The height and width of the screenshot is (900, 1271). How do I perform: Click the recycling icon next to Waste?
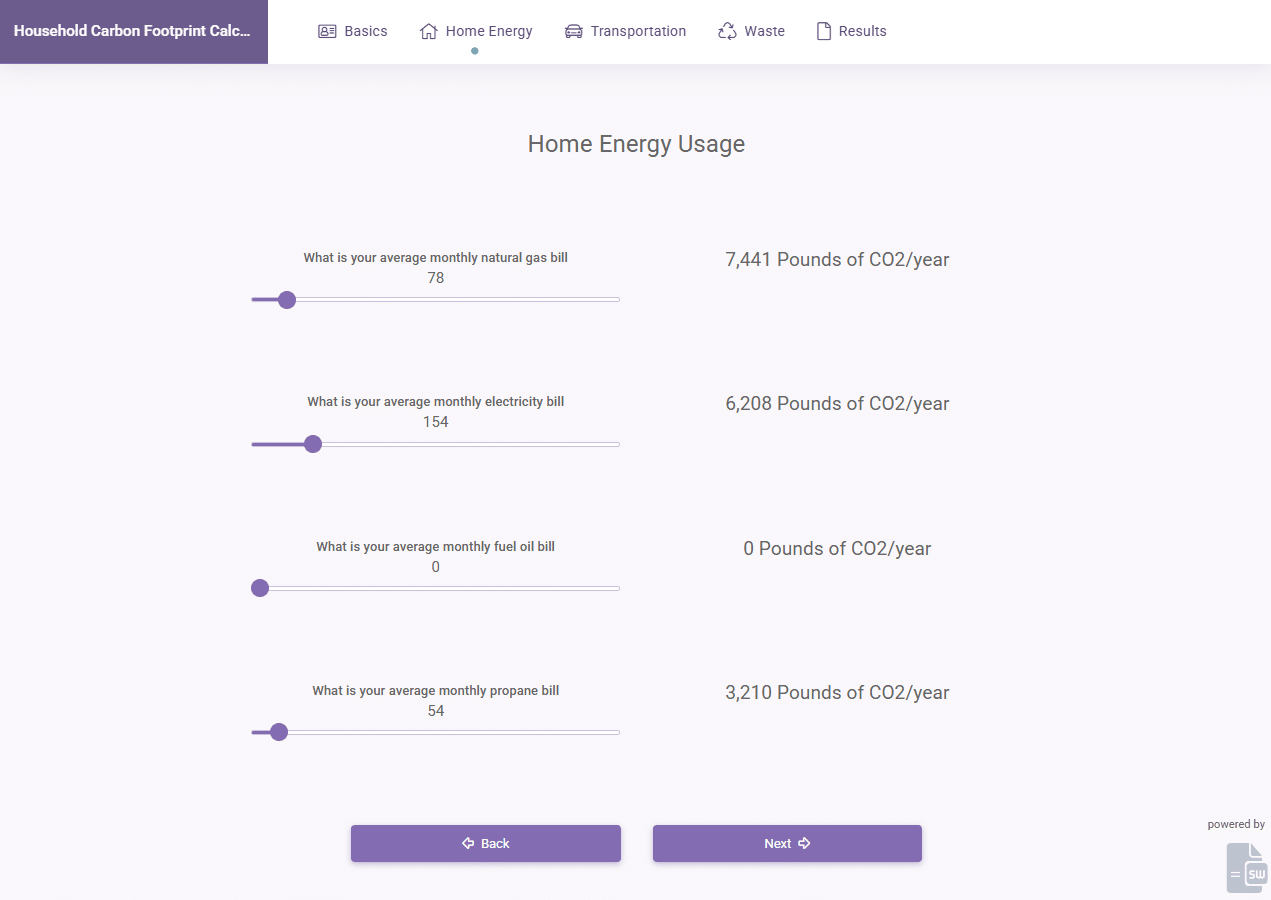[726, 30]
